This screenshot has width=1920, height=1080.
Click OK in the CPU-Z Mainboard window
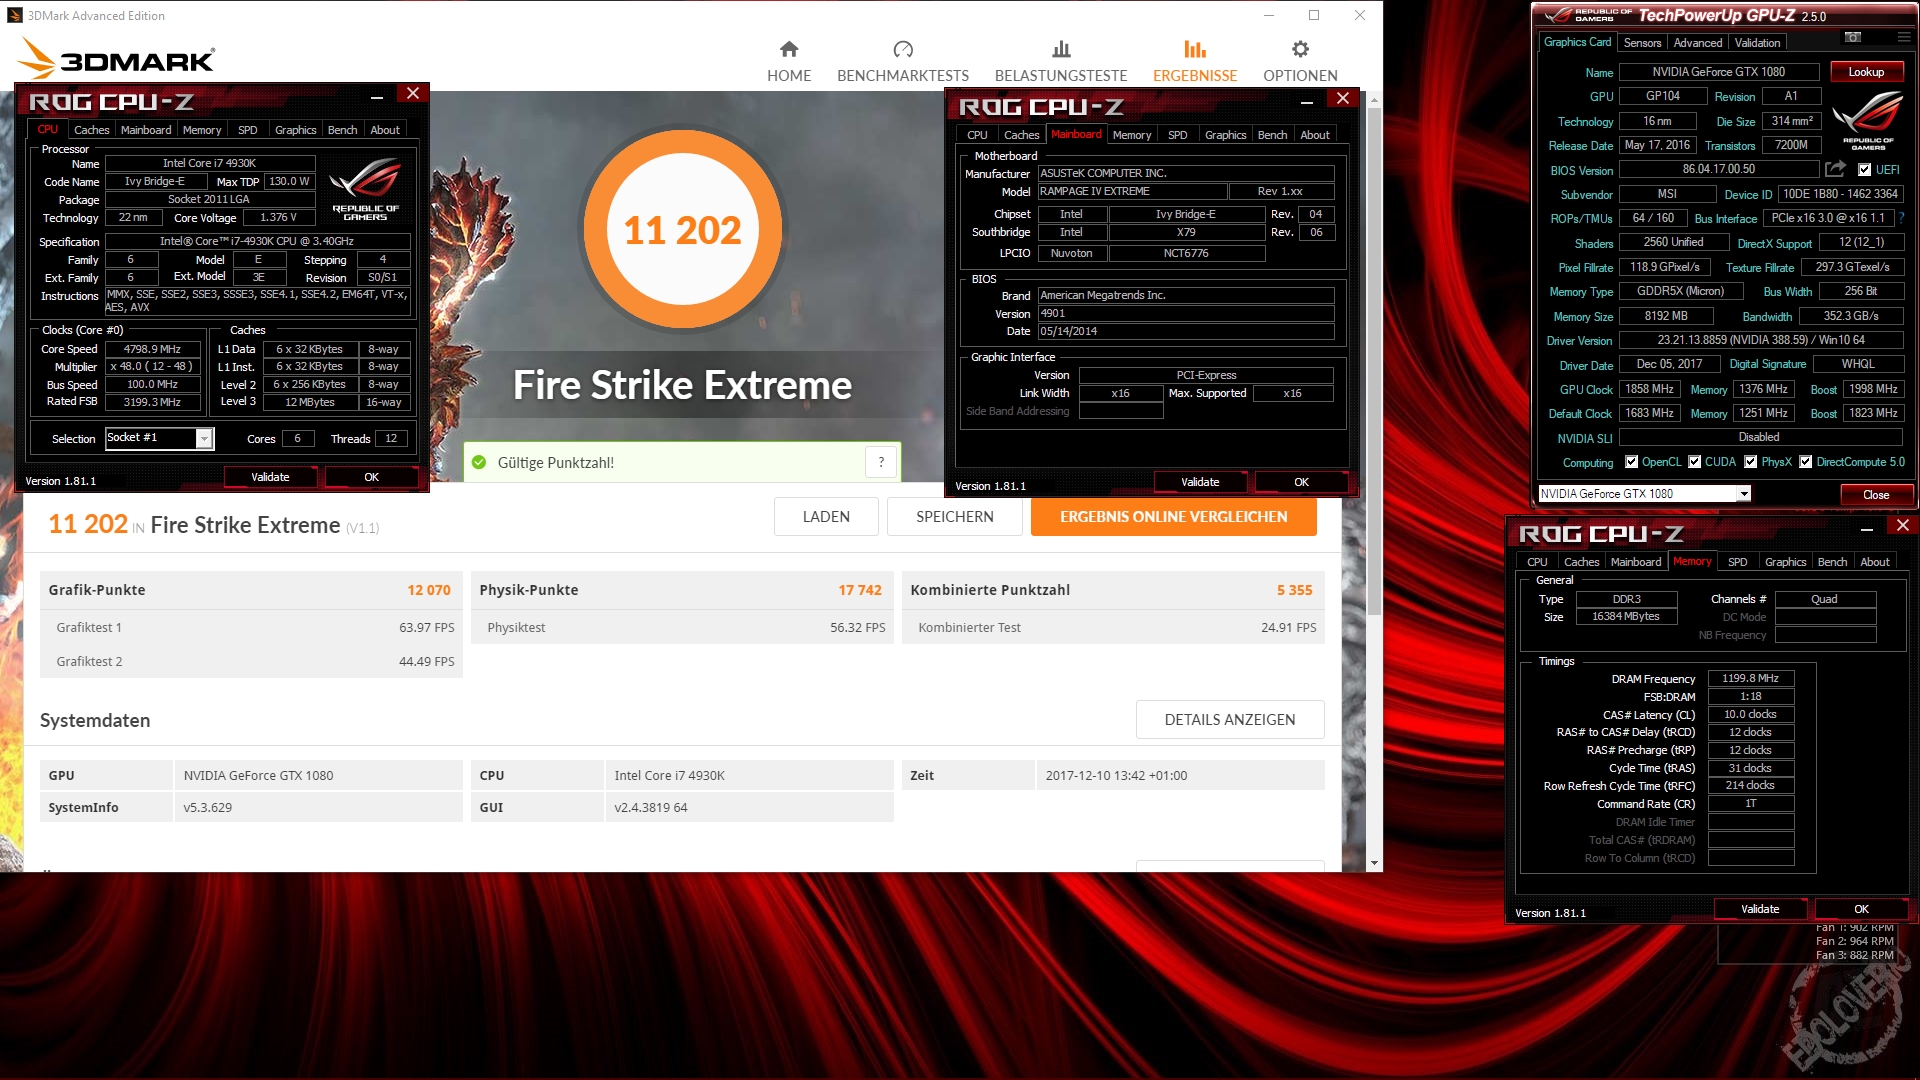tap(1301, 482)
